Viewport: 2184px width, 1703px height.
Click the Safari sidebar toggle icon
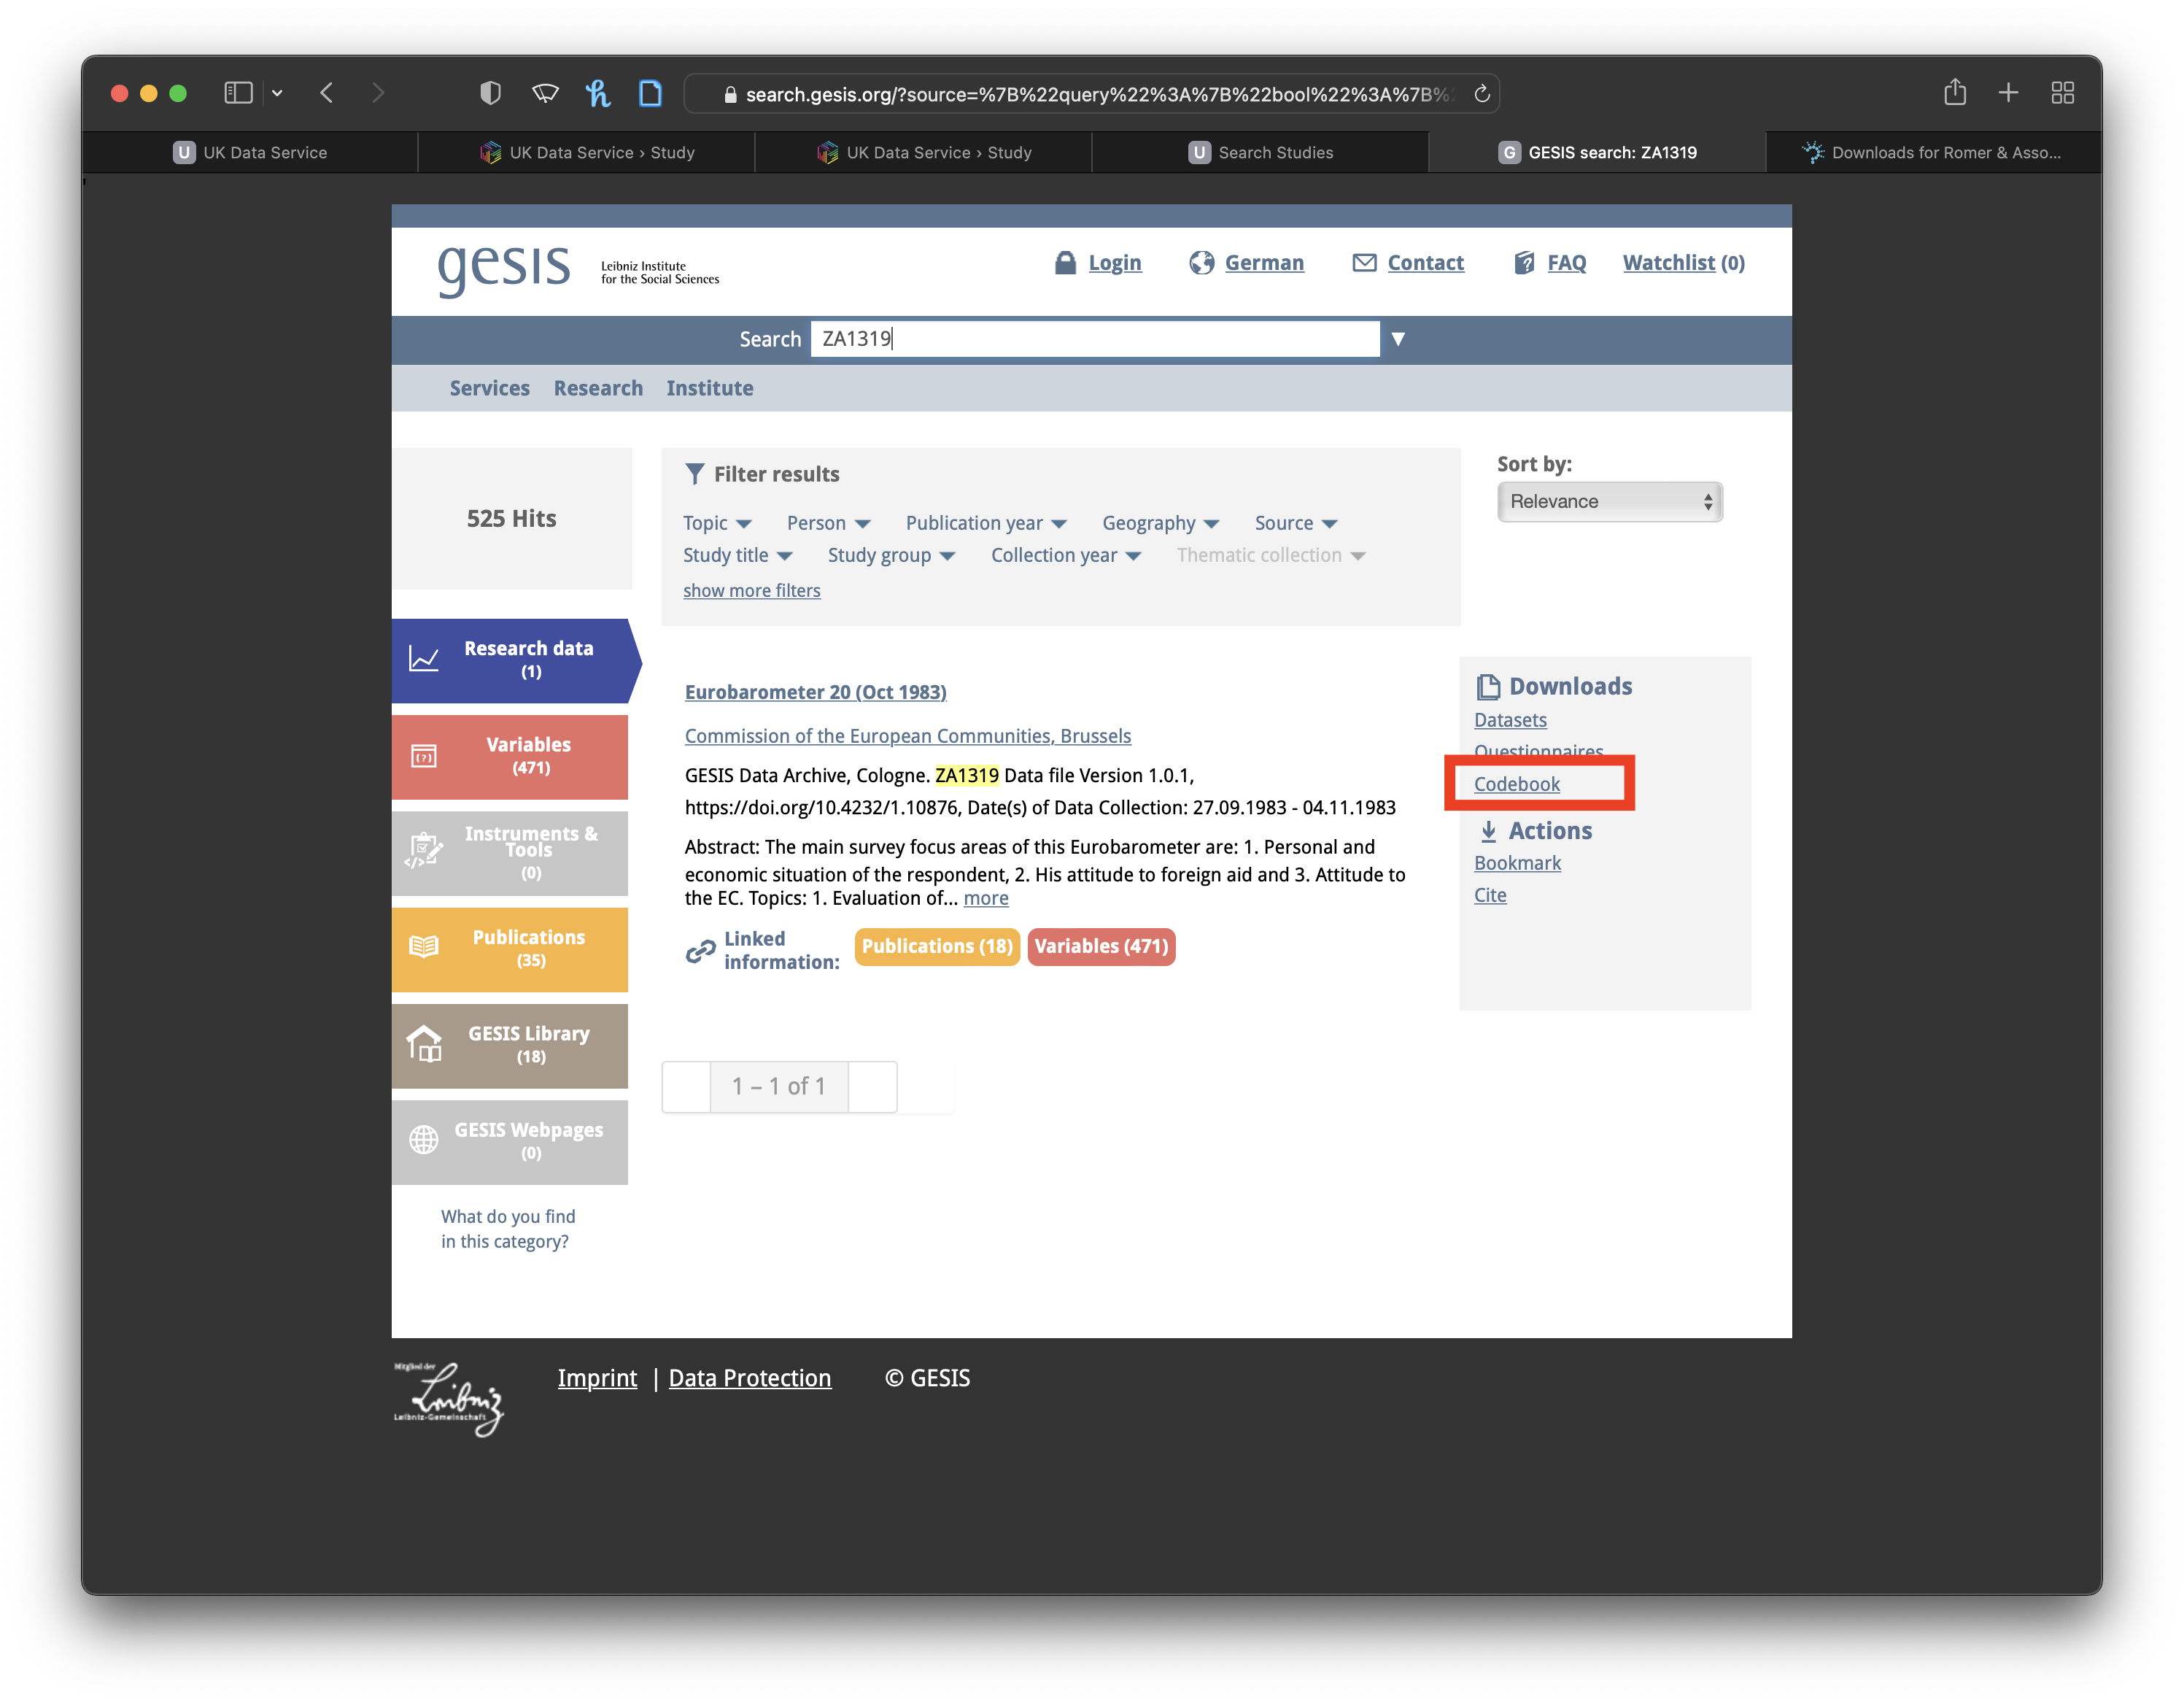tap(238, 93)
